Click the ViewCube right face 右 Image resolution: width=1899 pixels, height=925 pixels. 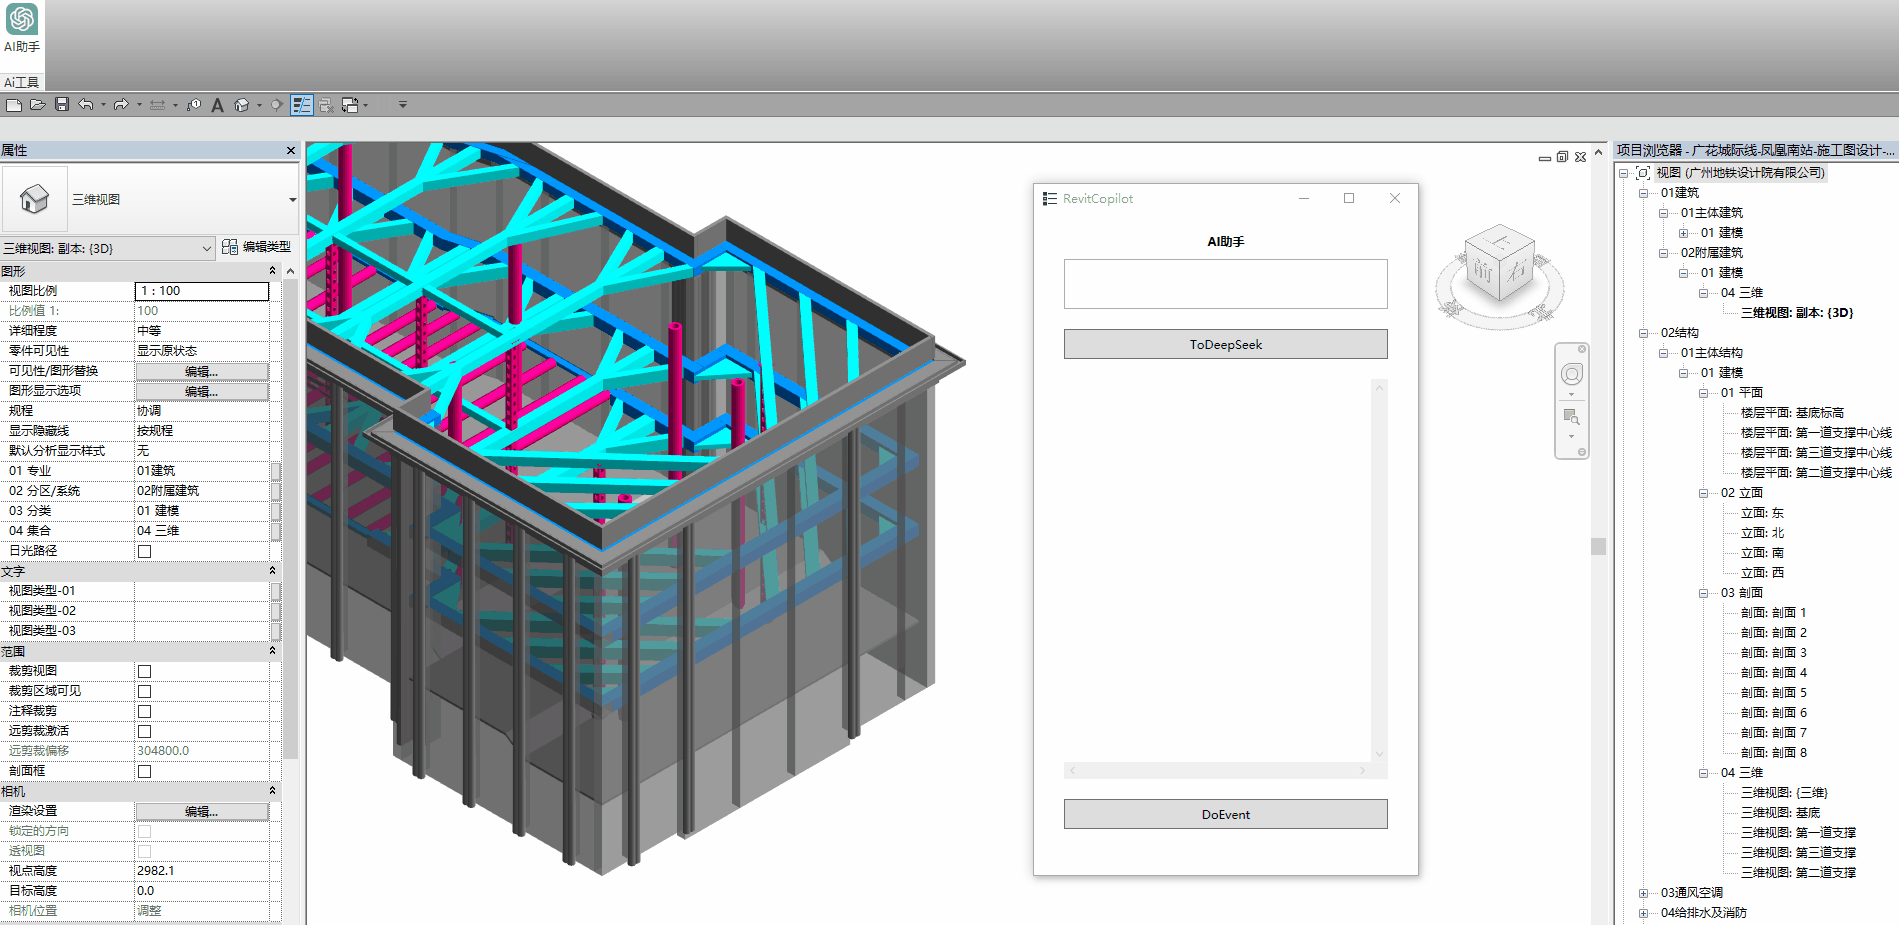(1518, 270)
